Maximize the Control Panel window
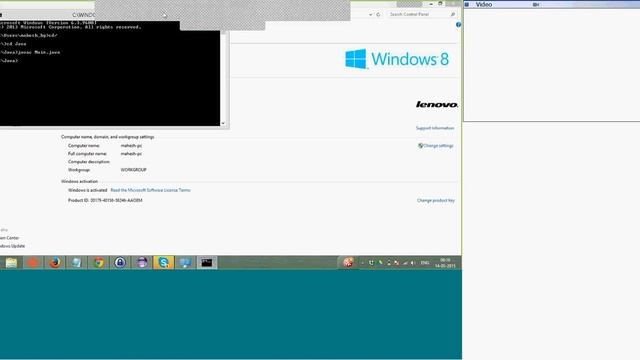 click(440, 4)
